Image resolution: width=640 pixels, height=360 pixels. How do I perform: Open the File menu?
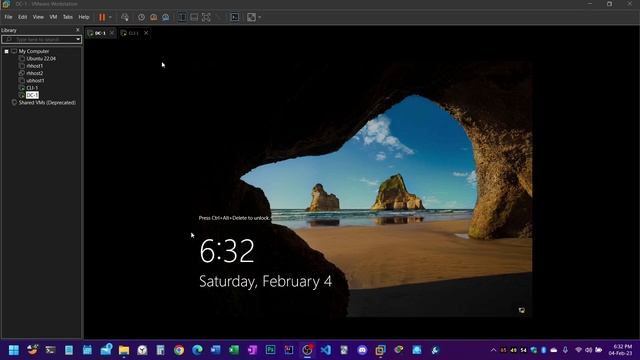8,17
